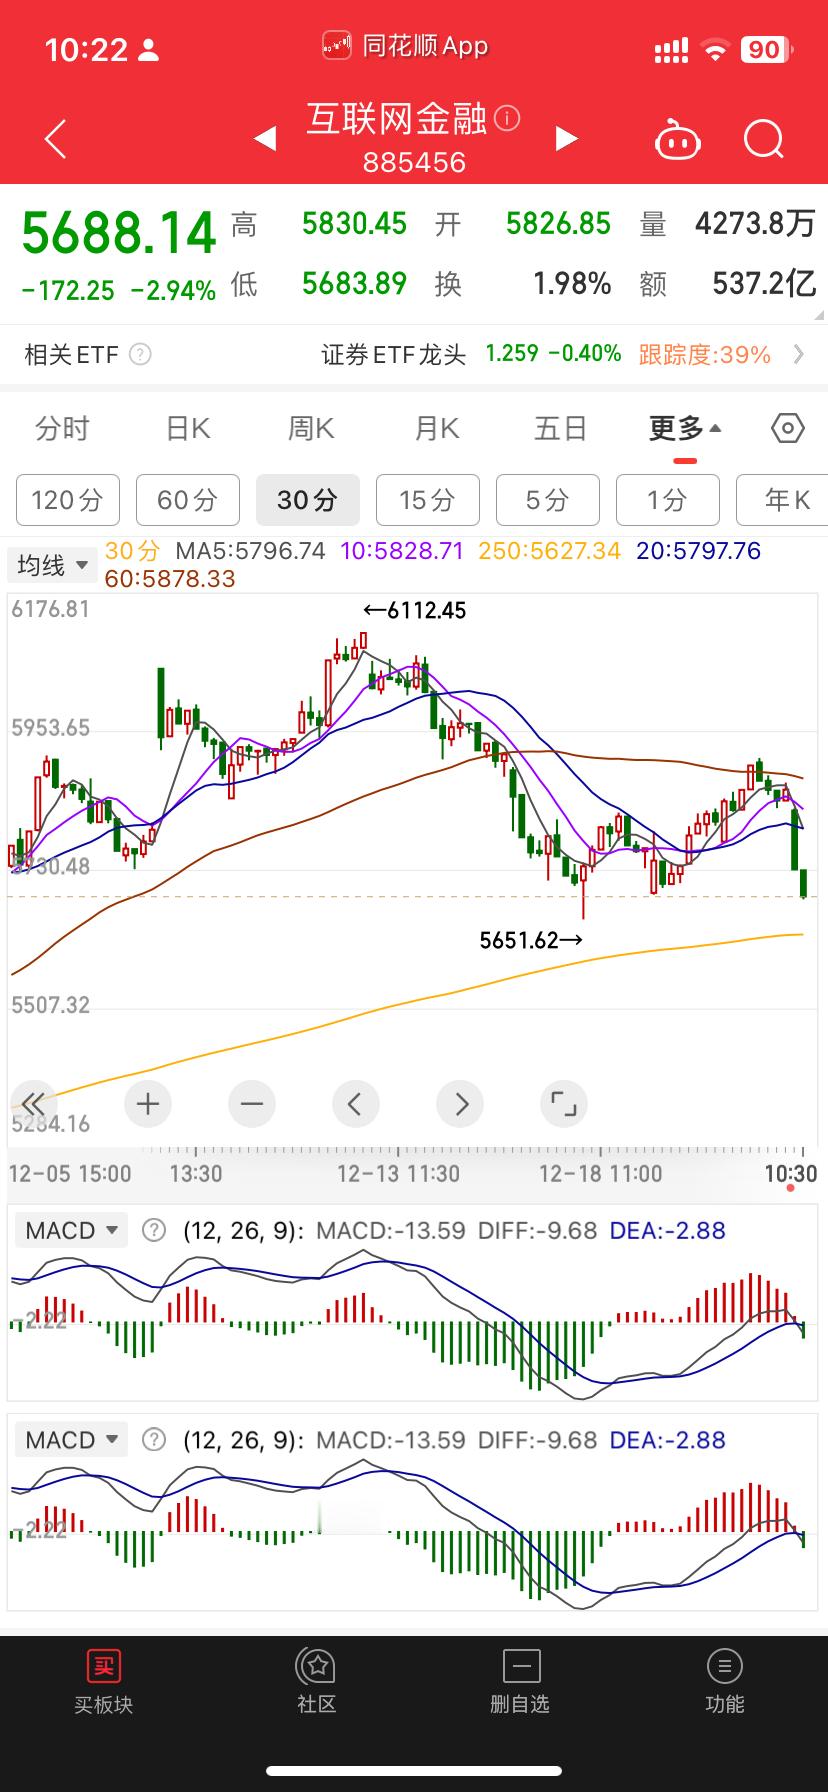This screenshot has width=828, height=1792.
Task: Select 30分 period
Action: tap(308, 499)
